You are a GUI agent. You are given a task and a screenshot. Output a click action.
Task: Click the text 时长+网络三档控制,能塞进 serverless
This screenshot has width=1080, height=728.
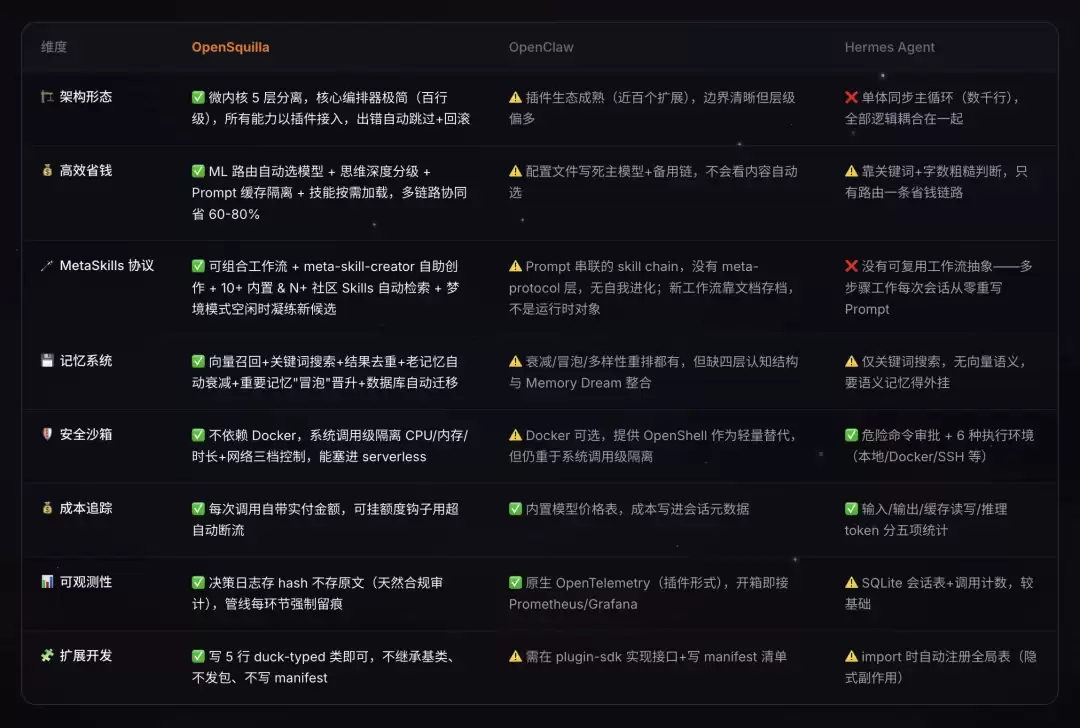pos(309,457)
